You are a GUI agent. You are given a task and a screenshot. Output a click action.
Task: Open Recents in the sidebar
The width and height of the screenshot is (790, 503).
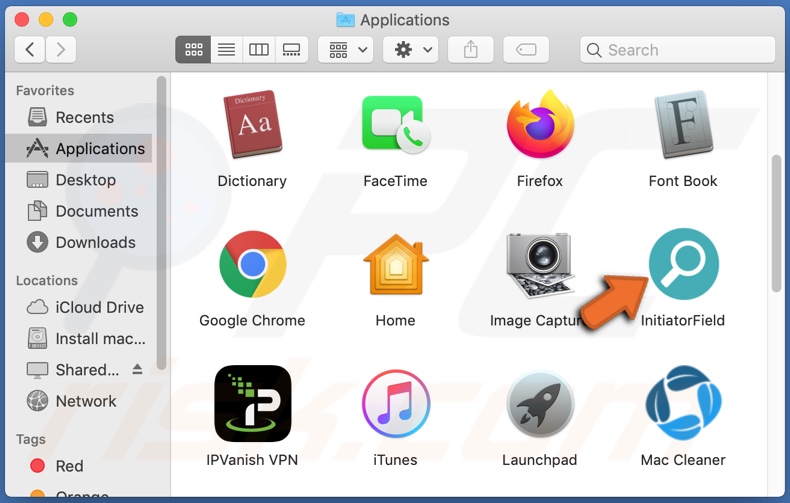click(81, 117)
